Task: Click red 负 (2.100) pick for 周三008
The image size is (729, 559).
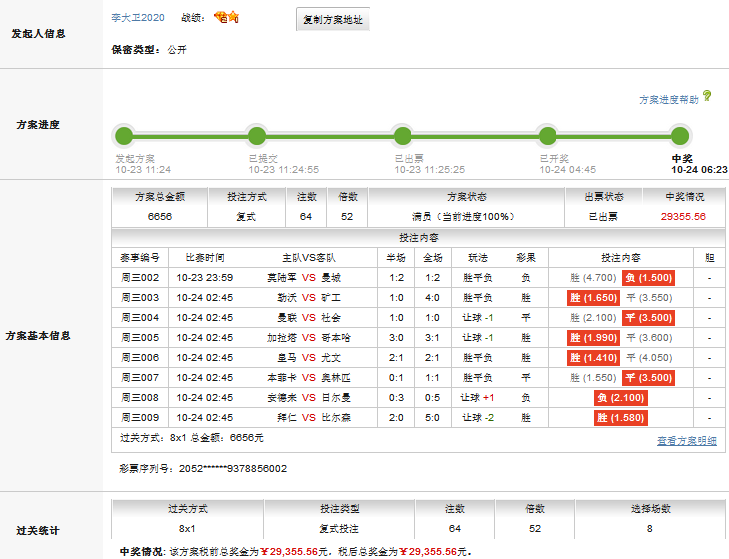Action: tap(621, 398)
